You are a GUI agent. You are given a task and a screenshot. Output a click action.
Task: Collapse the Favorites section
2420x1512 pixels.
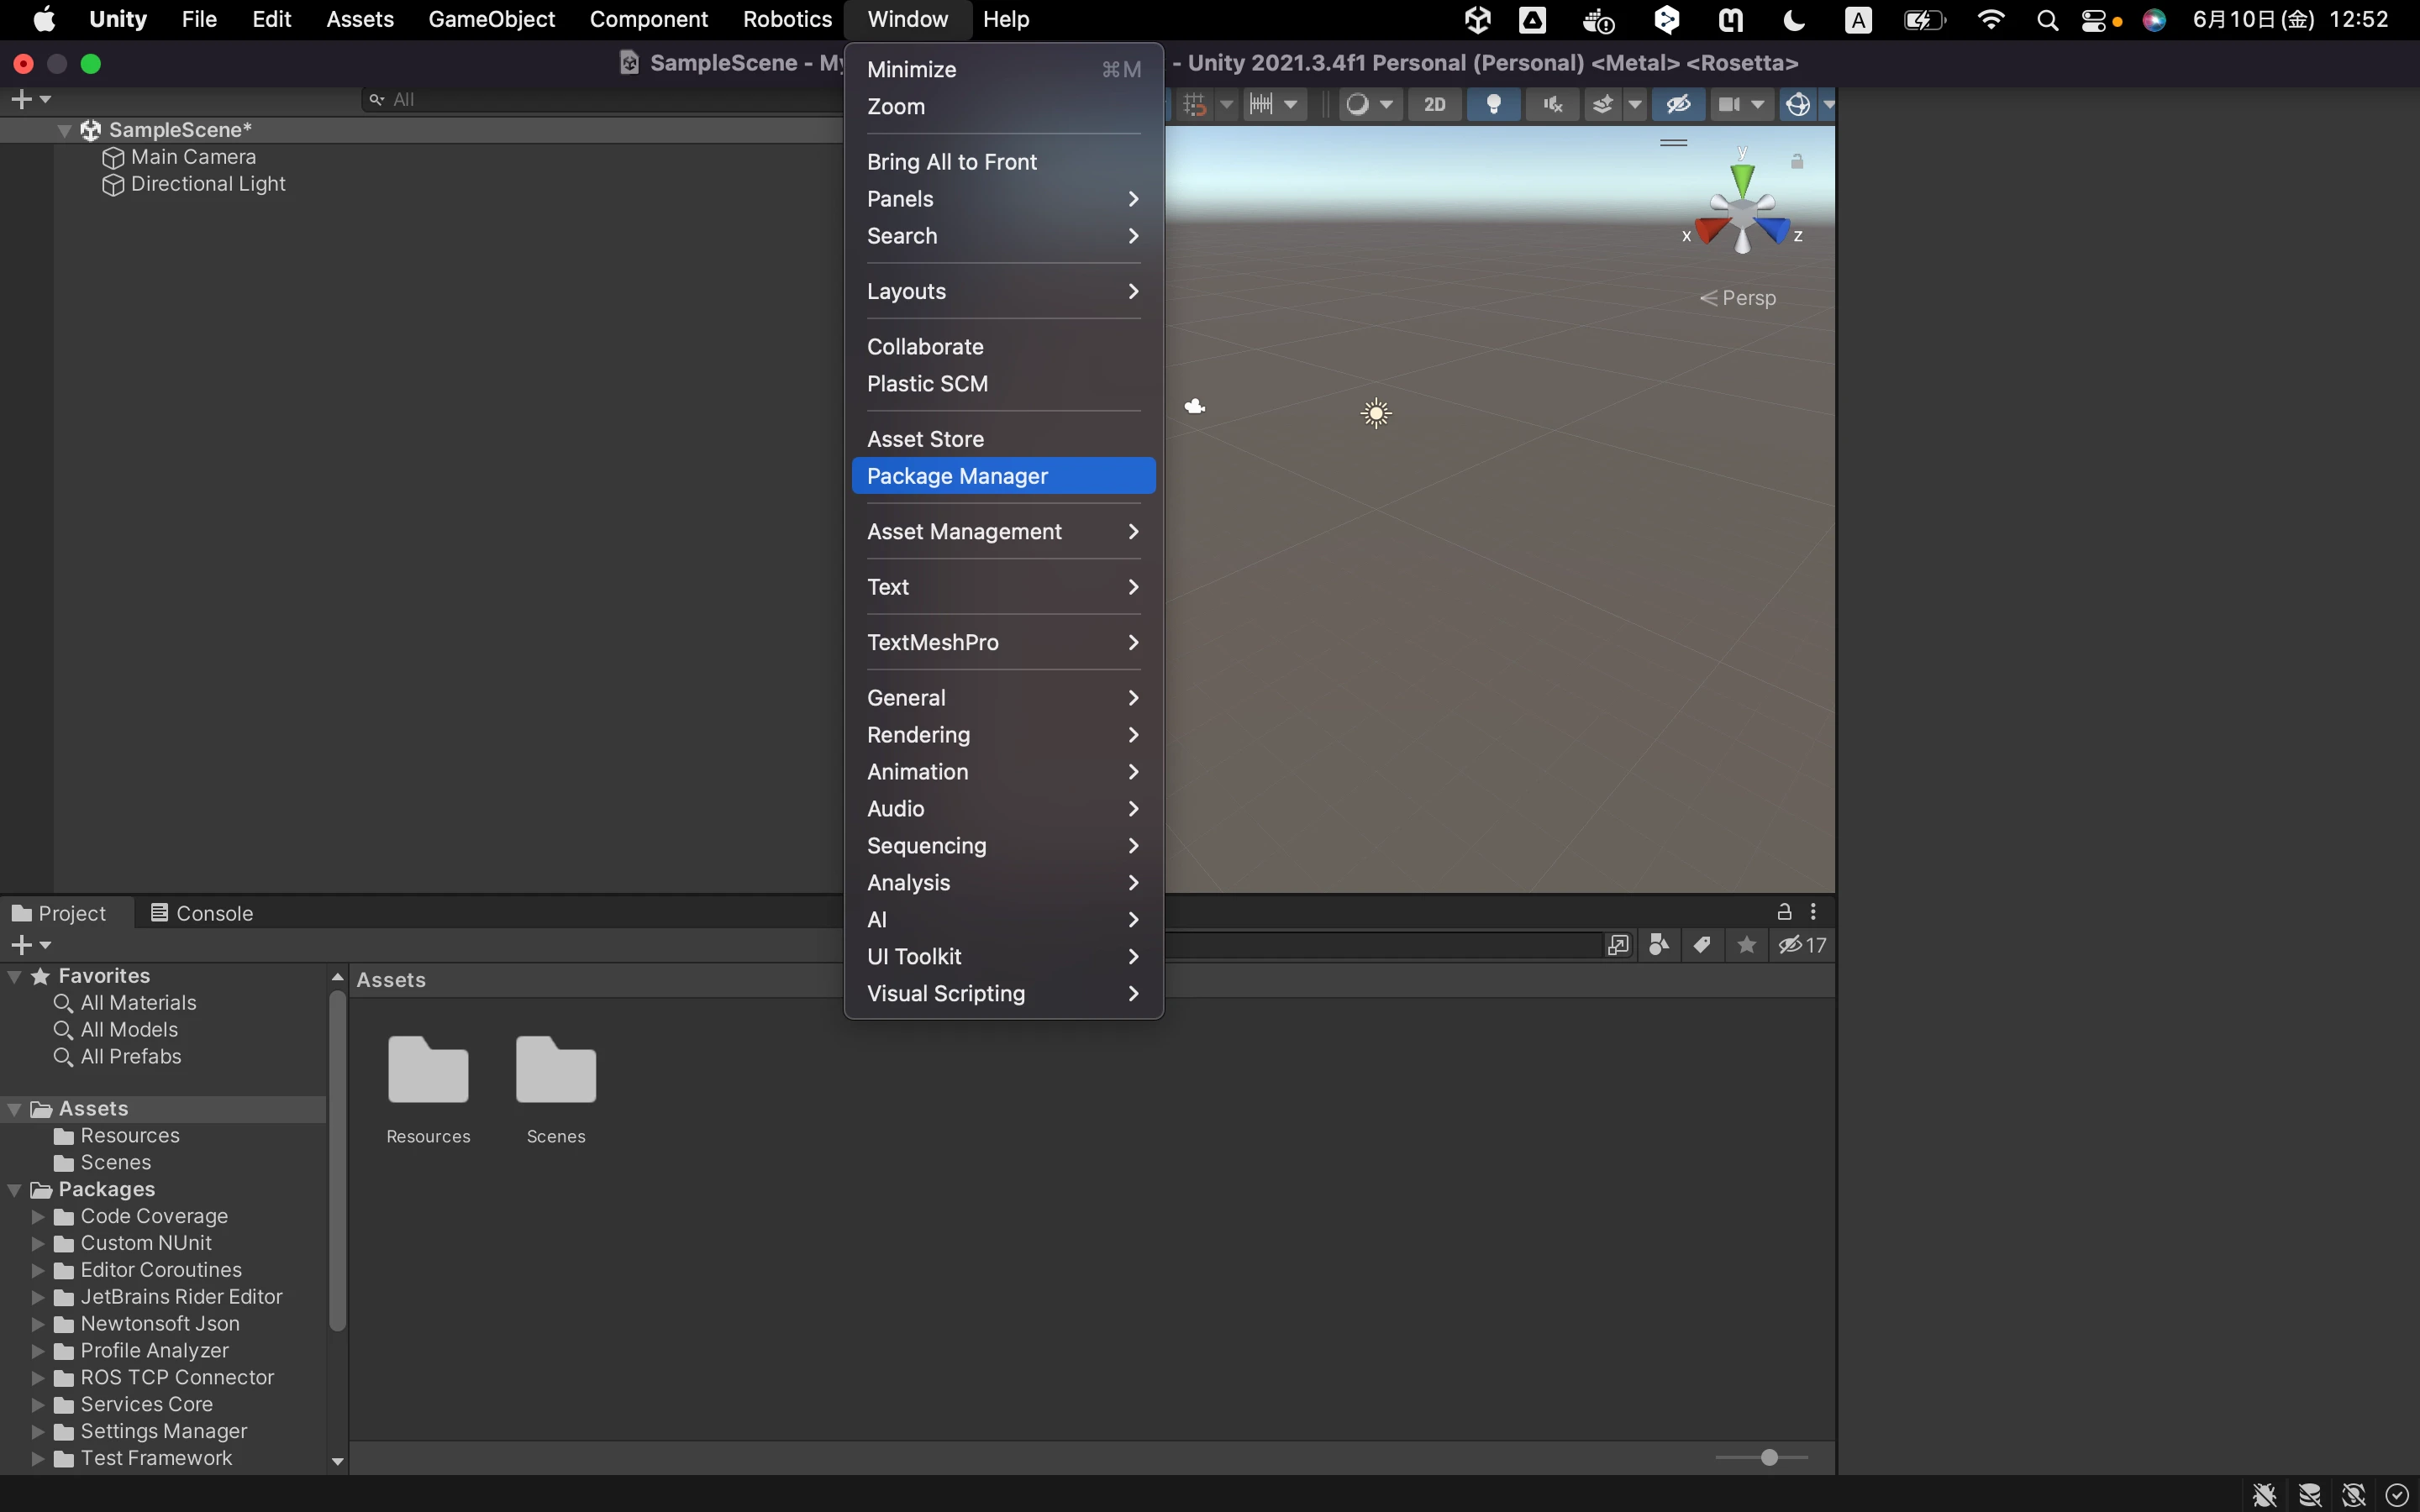coord(15,976)
